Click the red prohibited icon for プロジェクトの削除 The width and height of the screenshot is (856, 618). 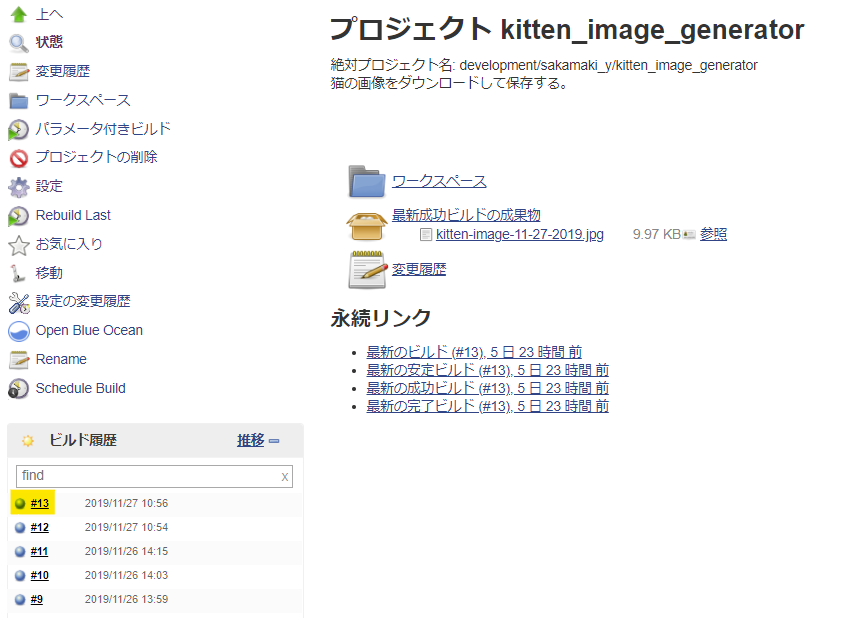pyautogui.click(x=18, y=158)
